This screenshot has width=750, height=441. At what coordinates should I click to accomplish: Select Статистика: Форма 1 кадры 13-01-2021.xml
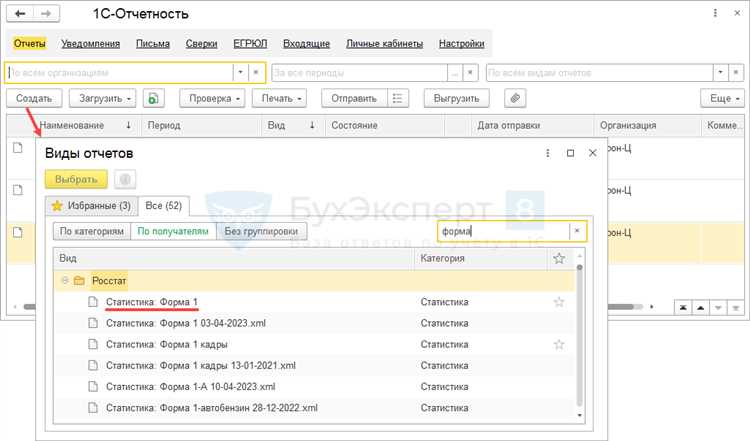[313, 365]
